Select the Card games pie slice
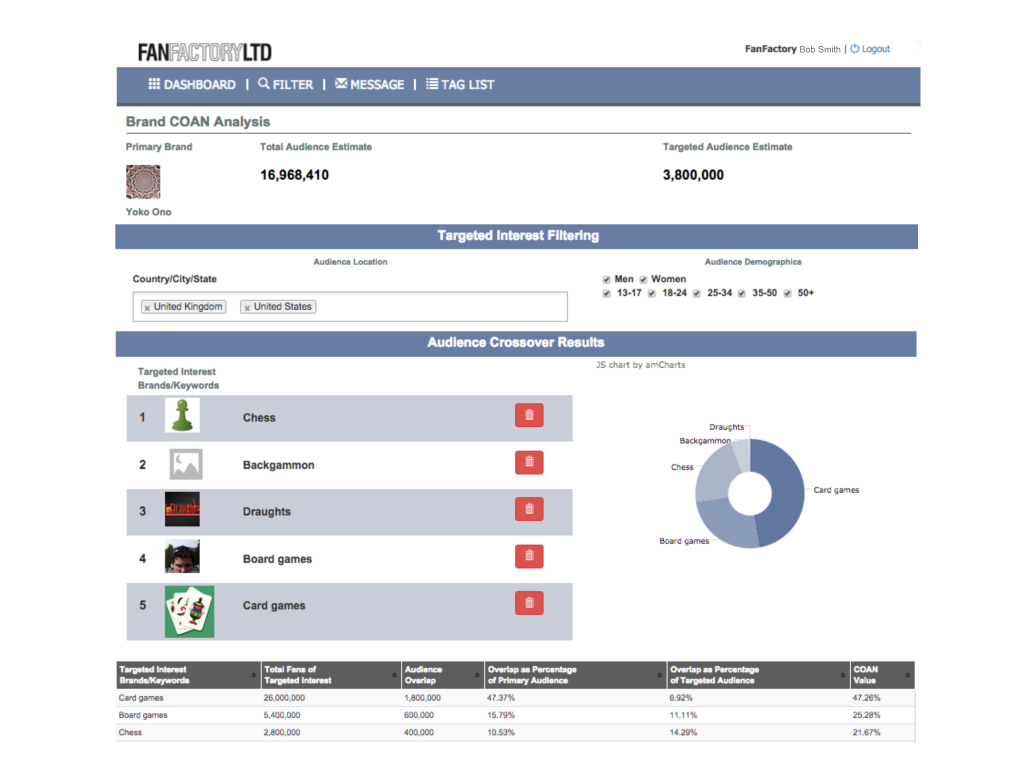Viewport: 1024px width, 768px height. pyautogui.click(x=787, y=493)
